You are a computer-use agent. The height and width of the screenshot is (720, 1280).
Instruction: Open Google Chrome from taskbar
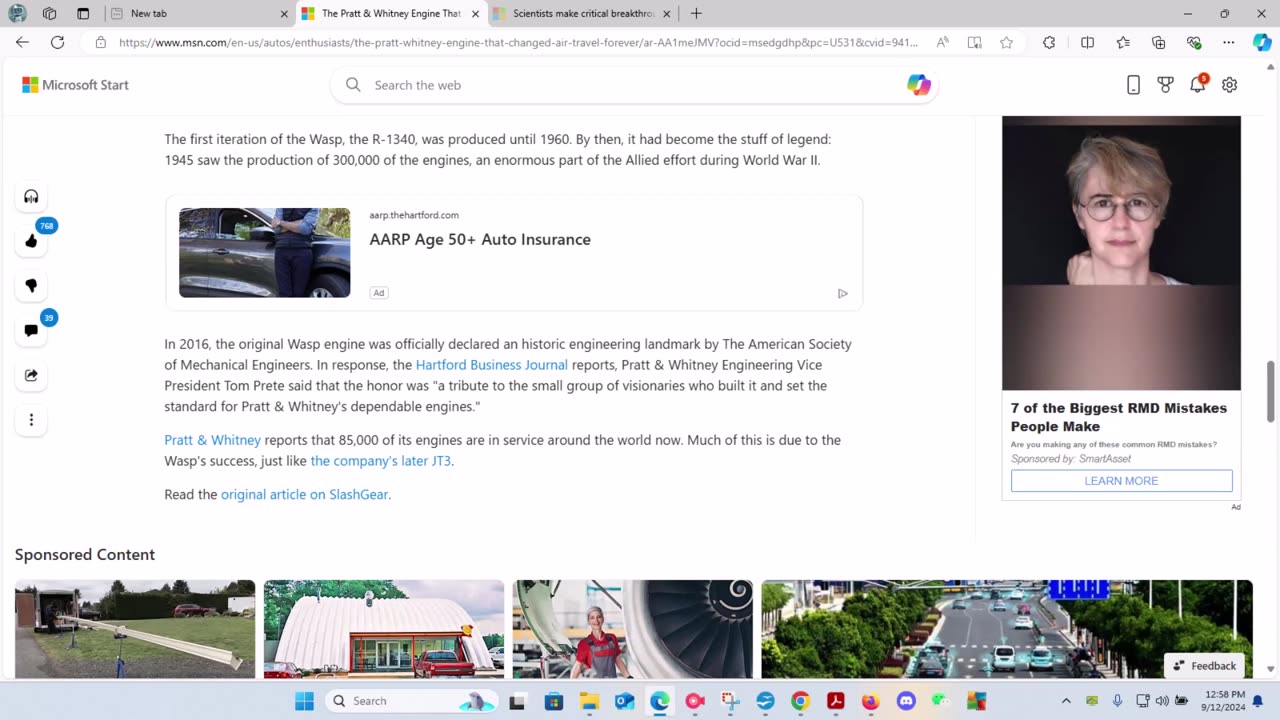tap(800, 701)
